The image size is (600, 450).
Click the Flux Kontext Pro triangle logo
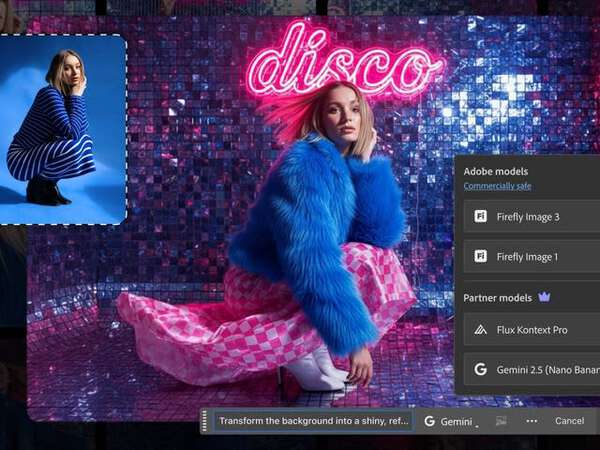tap(481, 329)
